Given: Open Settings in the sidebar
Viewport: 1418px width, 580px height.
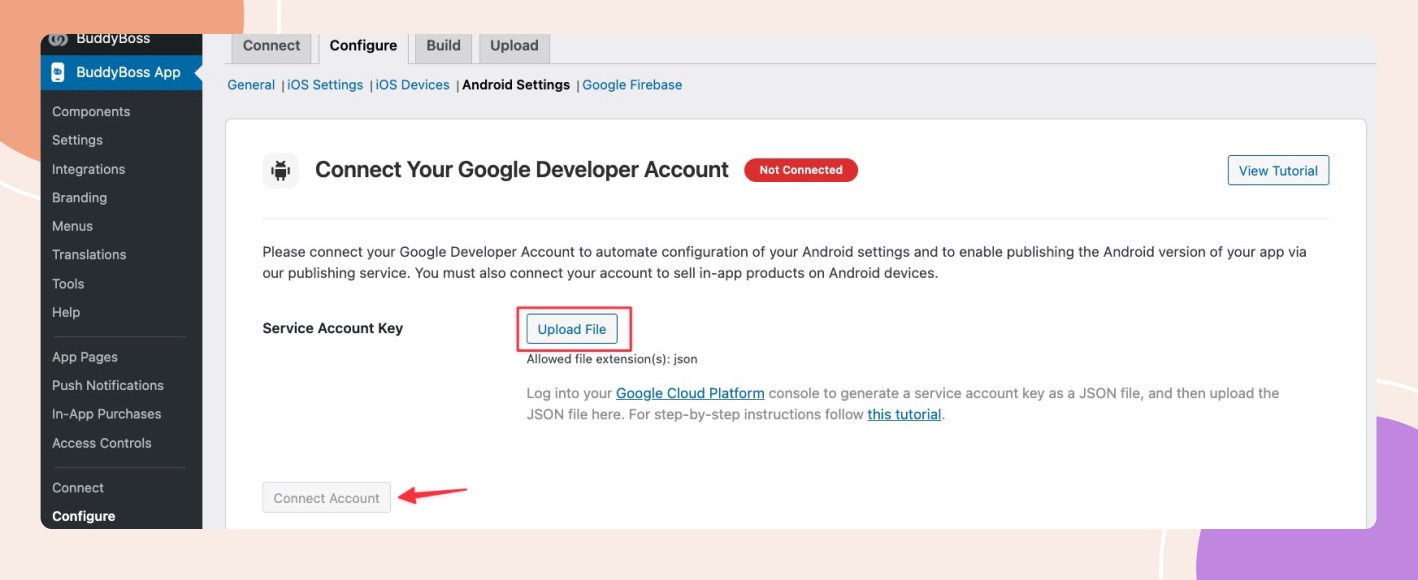Looking at the screenshot, I should click(x=77, y=140).
